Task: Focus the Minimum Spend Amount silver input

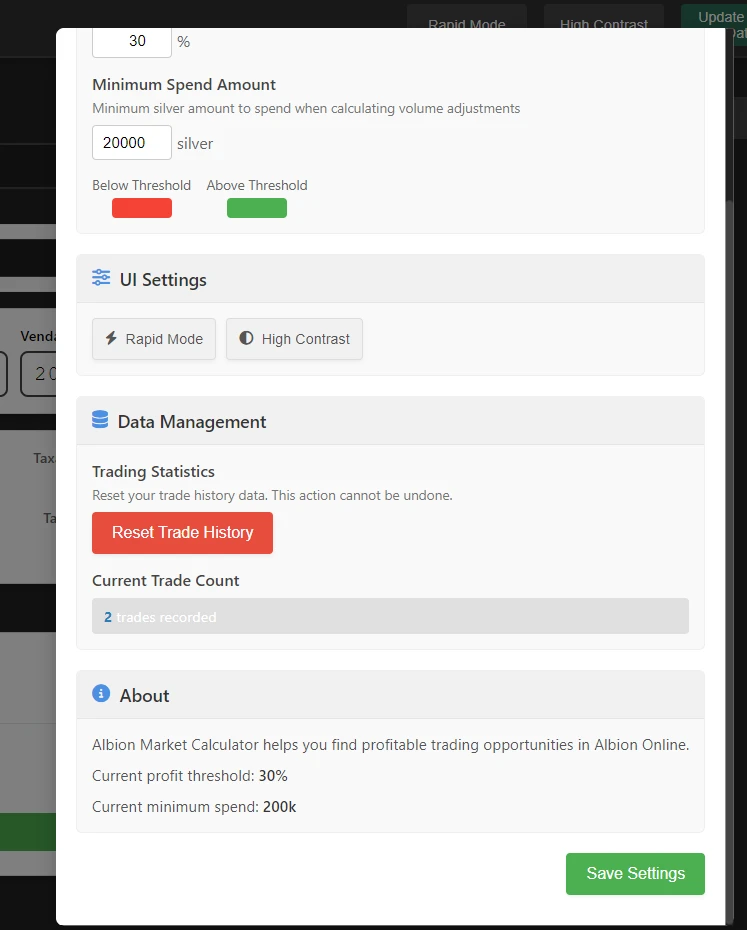Action: pos(132,143)
